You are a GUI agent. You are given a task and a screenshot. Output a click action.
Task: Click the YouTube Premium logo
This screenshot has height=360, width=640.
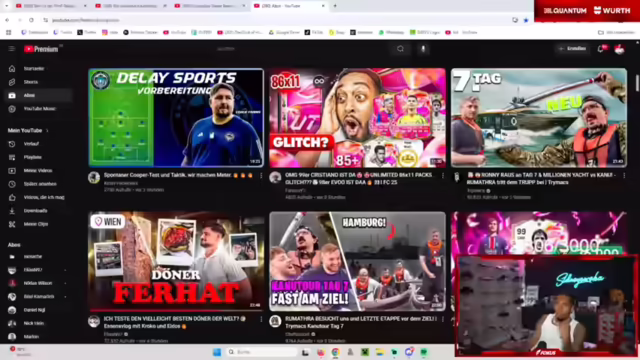pos(41,49)
